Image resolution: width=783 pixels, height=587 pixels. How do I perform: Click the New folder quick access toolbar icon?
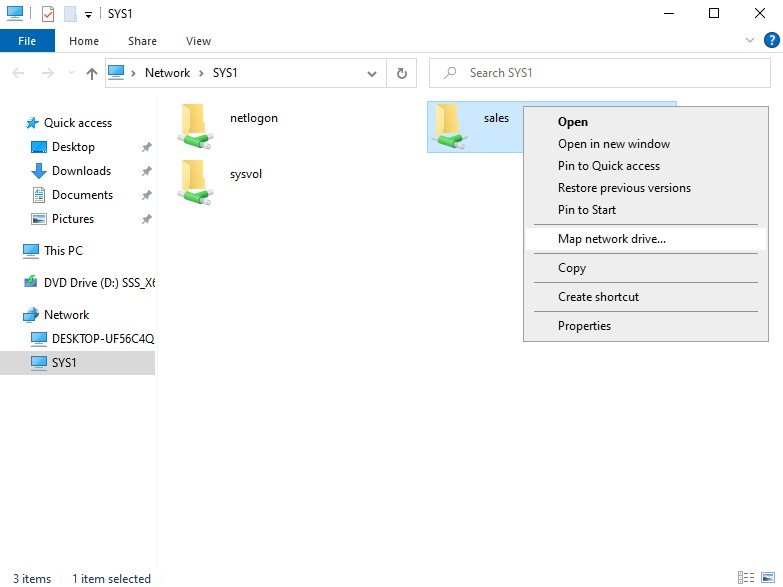pos(70,13)
